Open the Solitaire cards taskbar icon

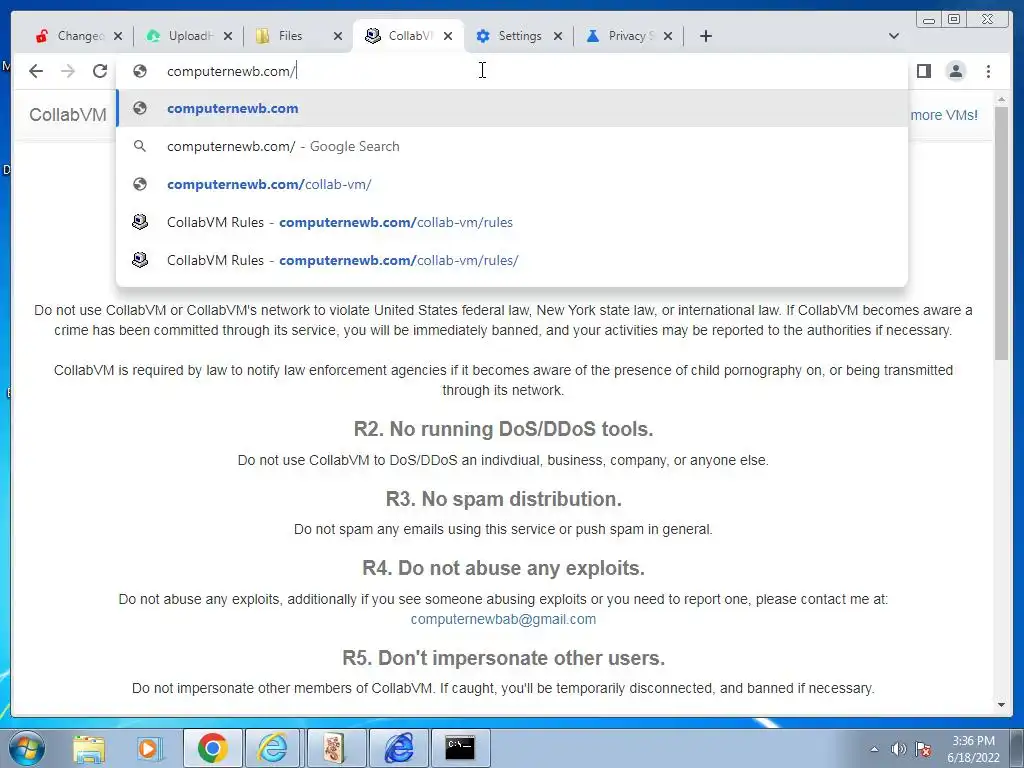[335, 748]
